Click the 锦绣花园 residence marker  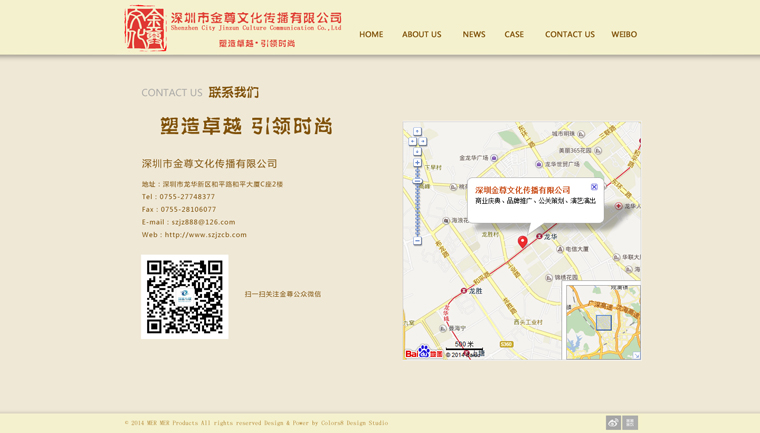tap(549, 278)
